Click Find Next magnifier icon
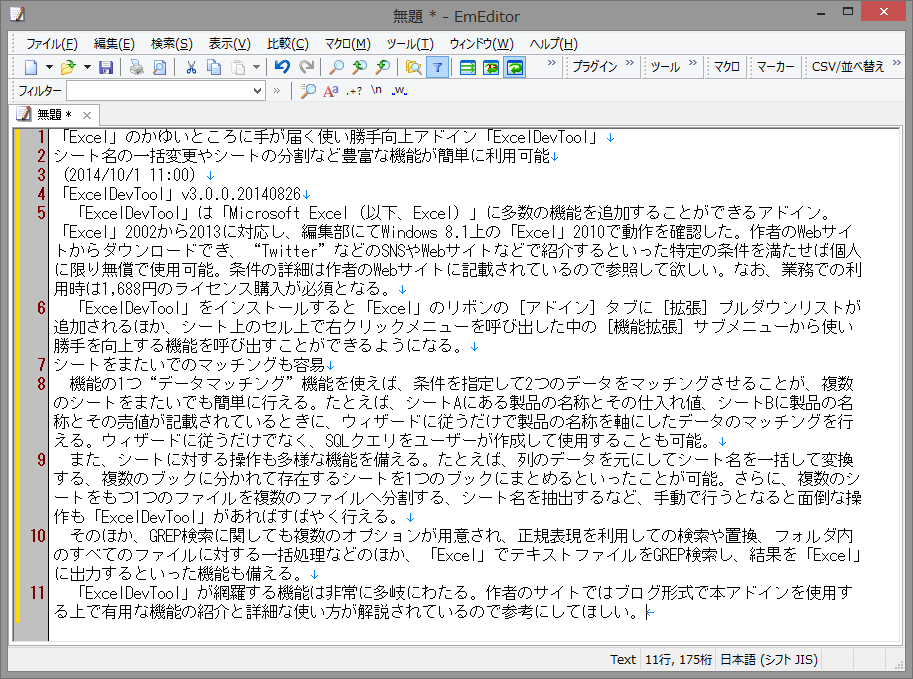Screen dimensions: 913x679 [383, 68]
